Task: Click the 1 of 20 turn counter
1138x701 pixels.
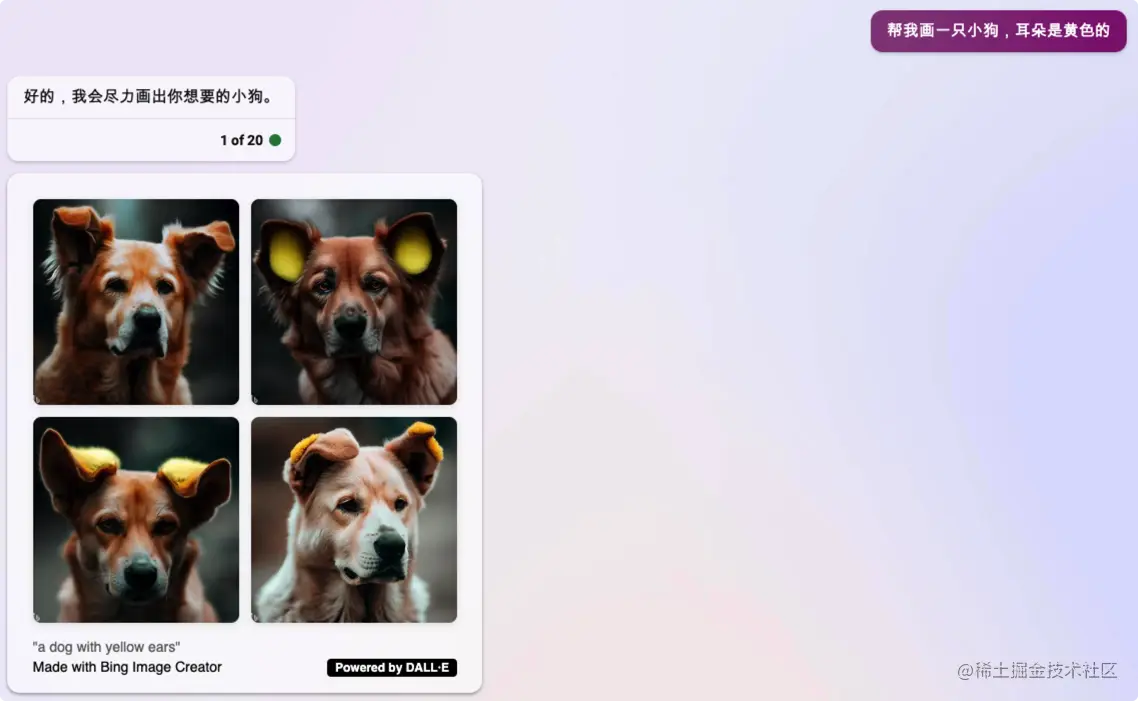Action: (241, 140)
